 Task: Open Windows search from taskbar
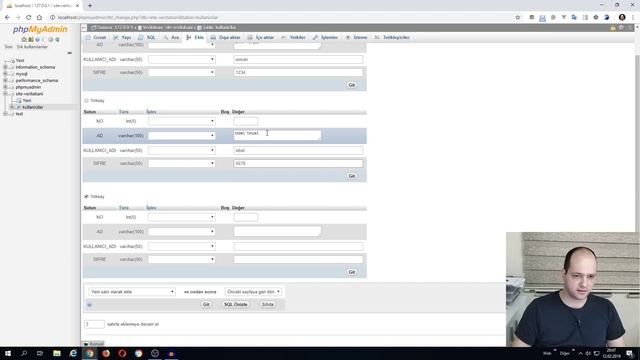pyautogui.click(x=24, y=353)
